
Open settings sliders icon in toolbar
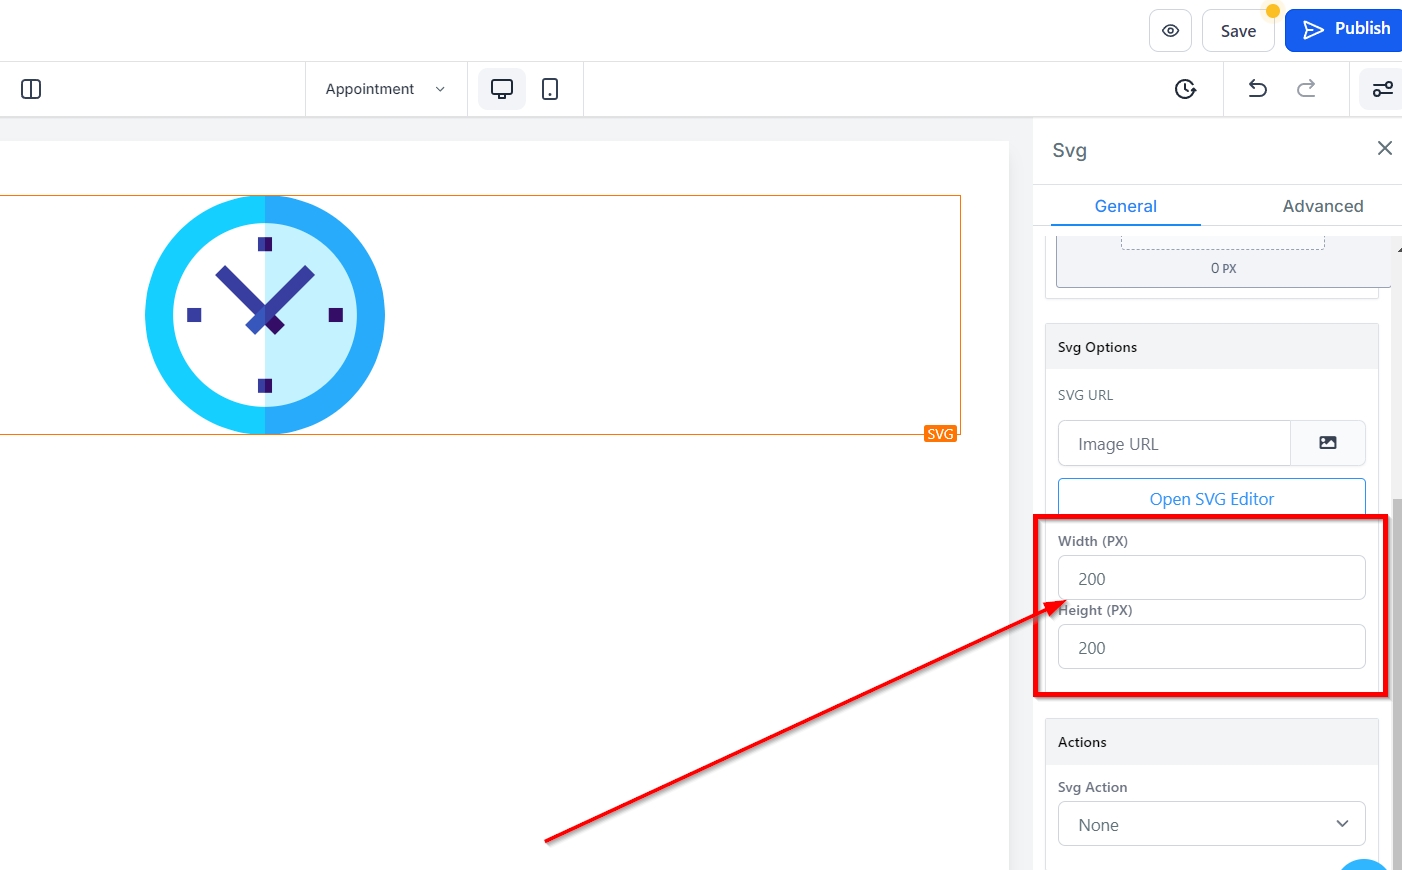coord(1382,89)
